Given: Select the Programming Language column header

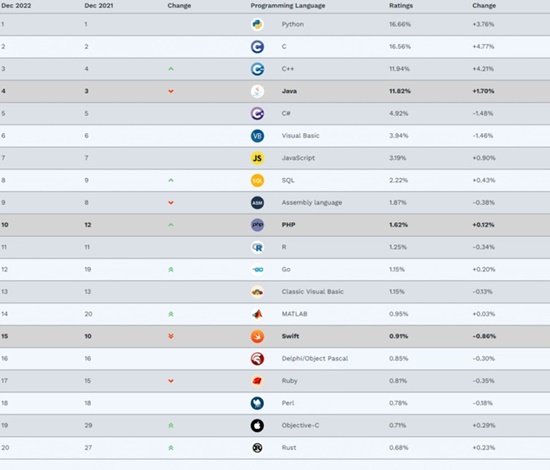Looking at the screenshot, I should point(288,6).
